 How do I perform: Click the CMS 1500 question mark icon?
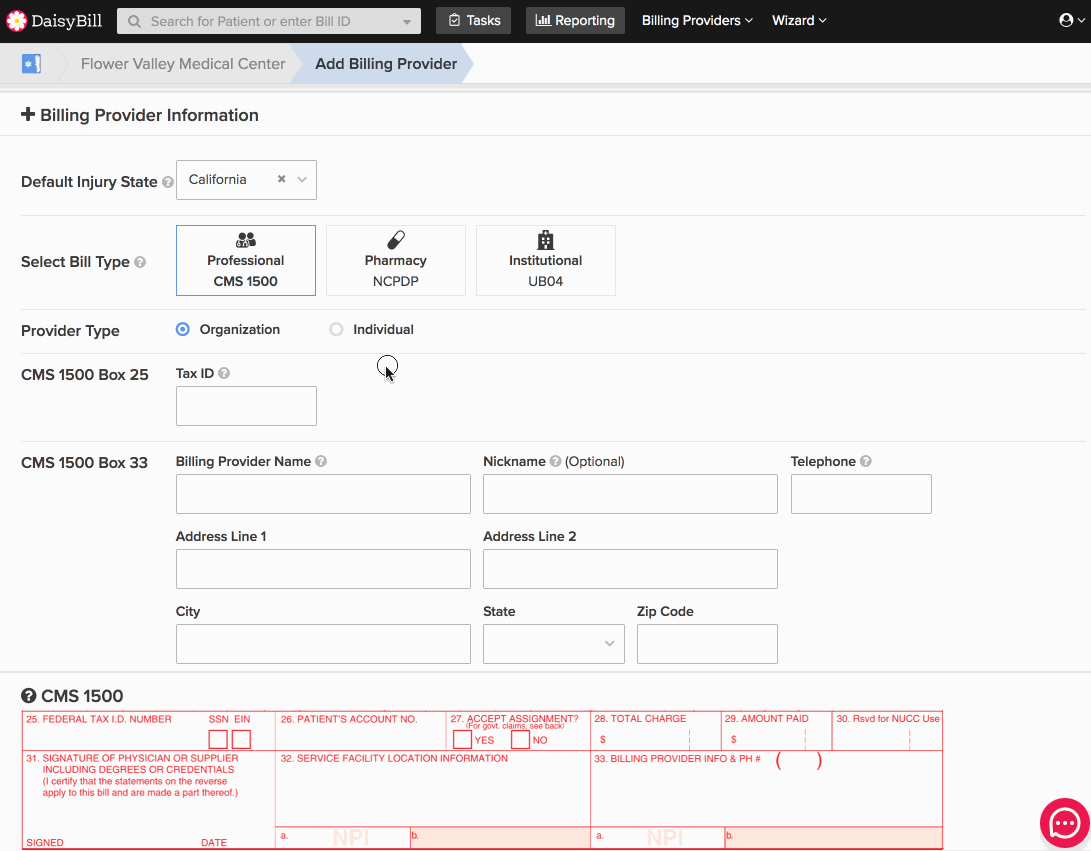(x=29, y=696)
